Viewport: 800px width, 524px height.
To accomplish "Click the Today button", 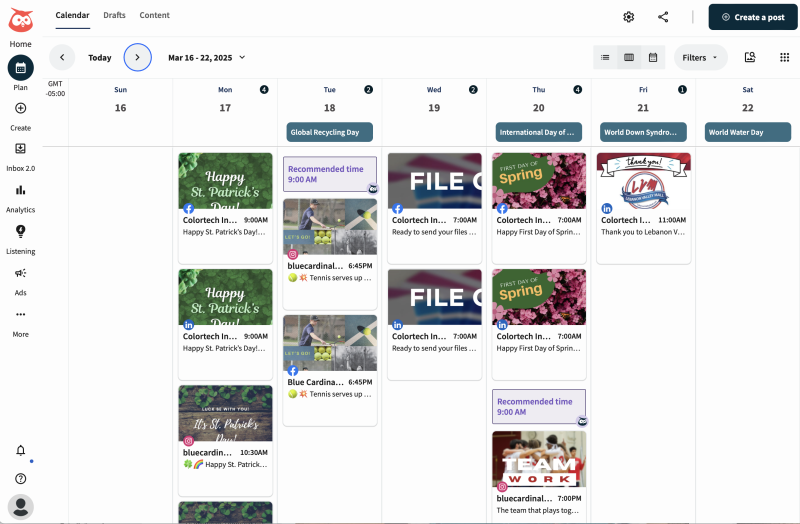I will [x=99, y=58].
